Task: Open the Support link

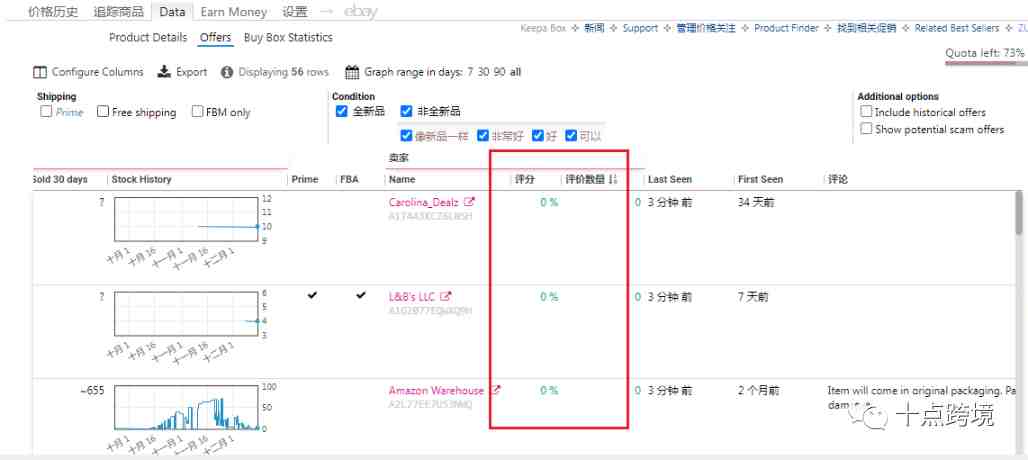Action: coord(640,28)
